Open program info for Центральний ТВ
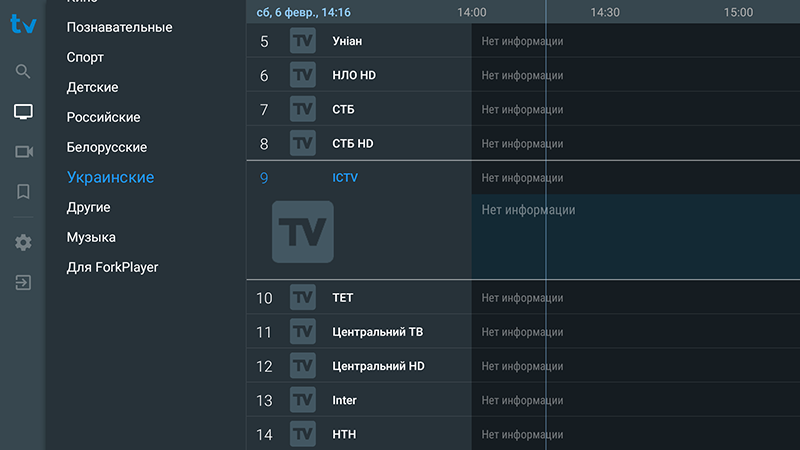The width and height of the screenshot is (800, 450). [636, 332]
